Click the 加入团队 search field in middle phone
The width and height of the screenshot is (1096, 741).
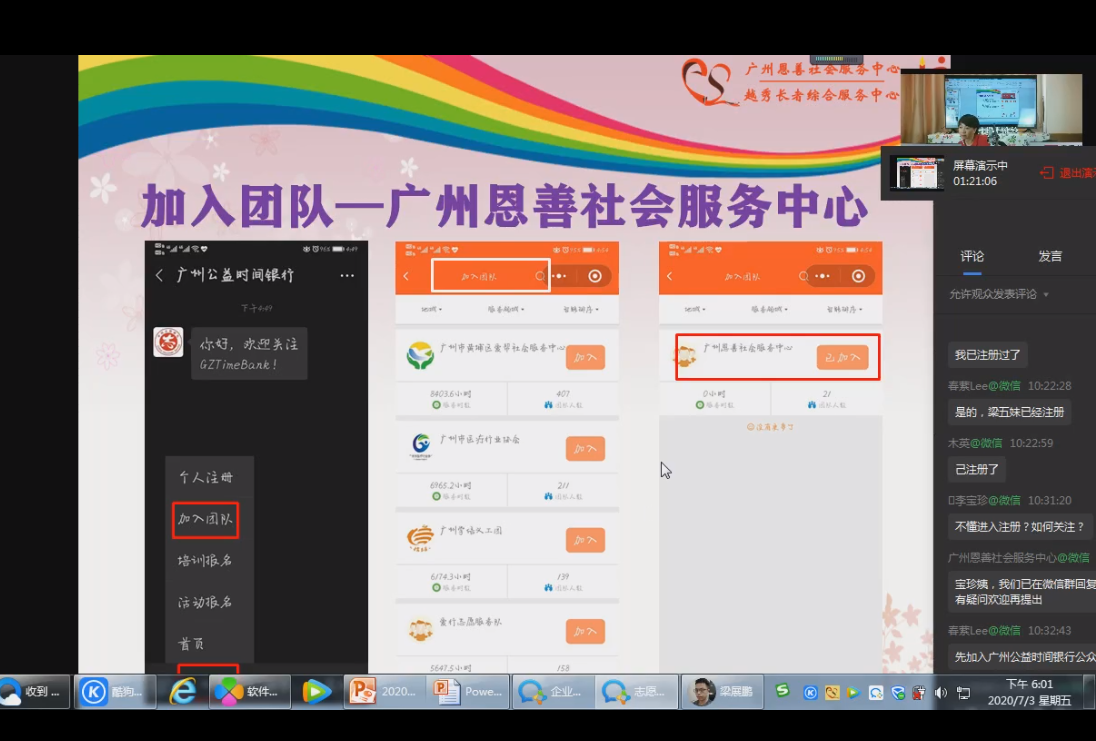click(491, 275)
